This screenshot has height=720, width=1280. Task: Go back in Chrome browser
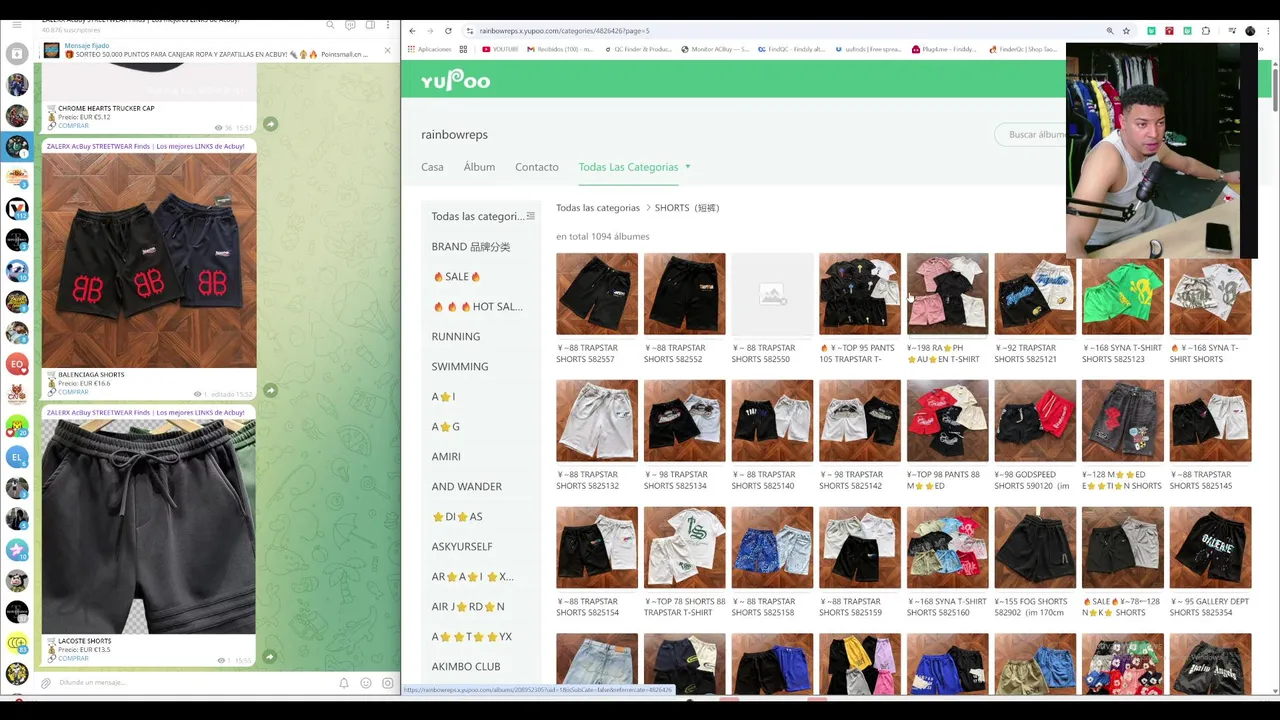pos(412,31)
